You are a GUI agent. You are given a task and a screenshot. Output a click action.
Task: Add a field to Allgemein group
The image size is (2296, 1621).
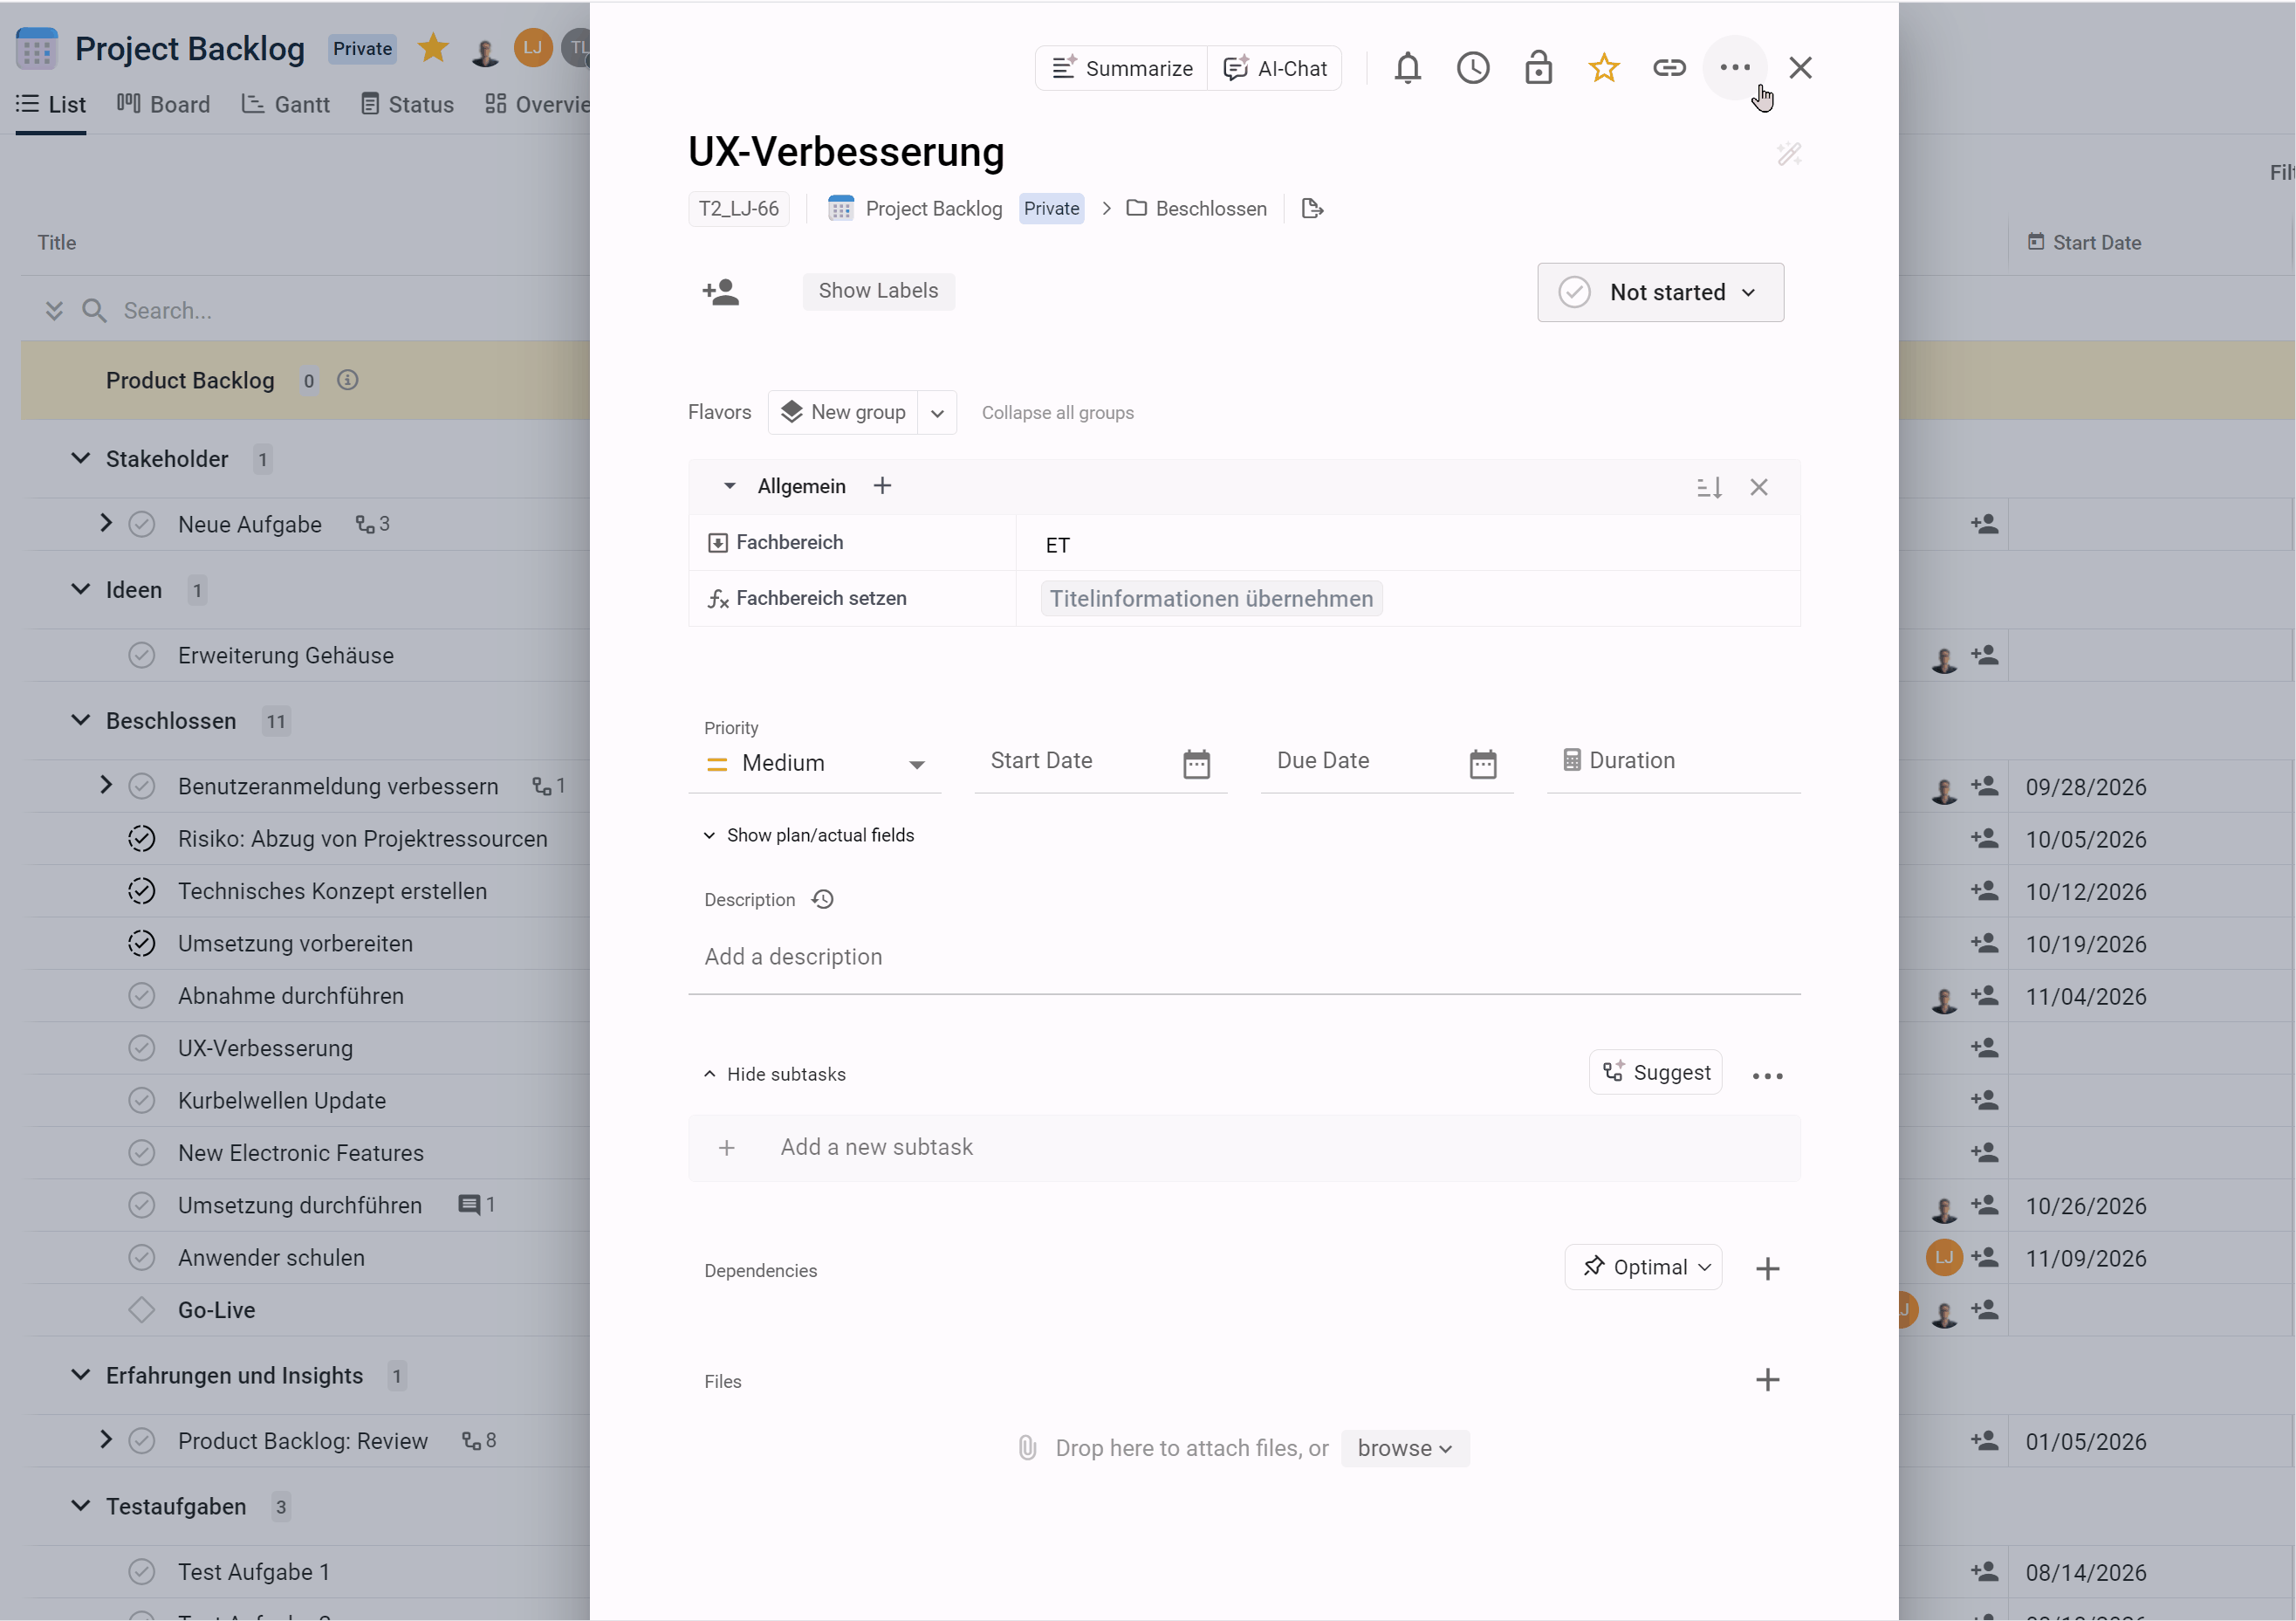(x=882, y=486)
